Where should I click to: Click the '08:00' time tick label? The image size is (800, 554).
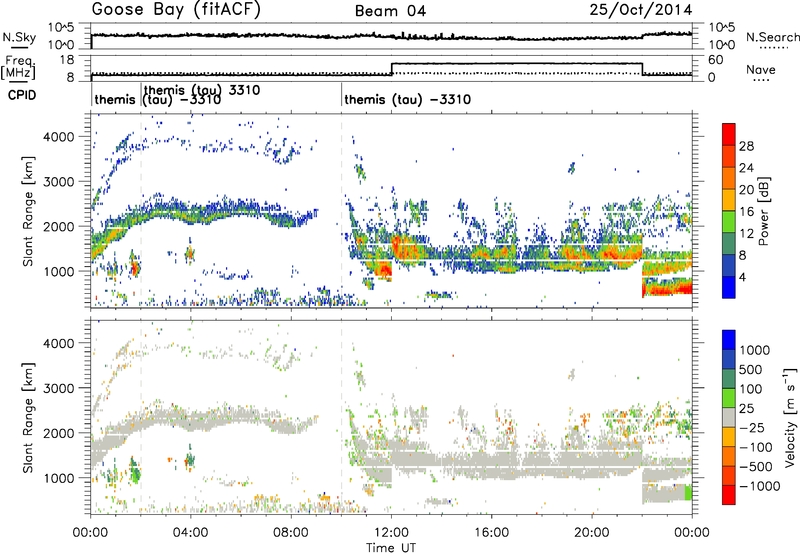click(x=291, y=533)
